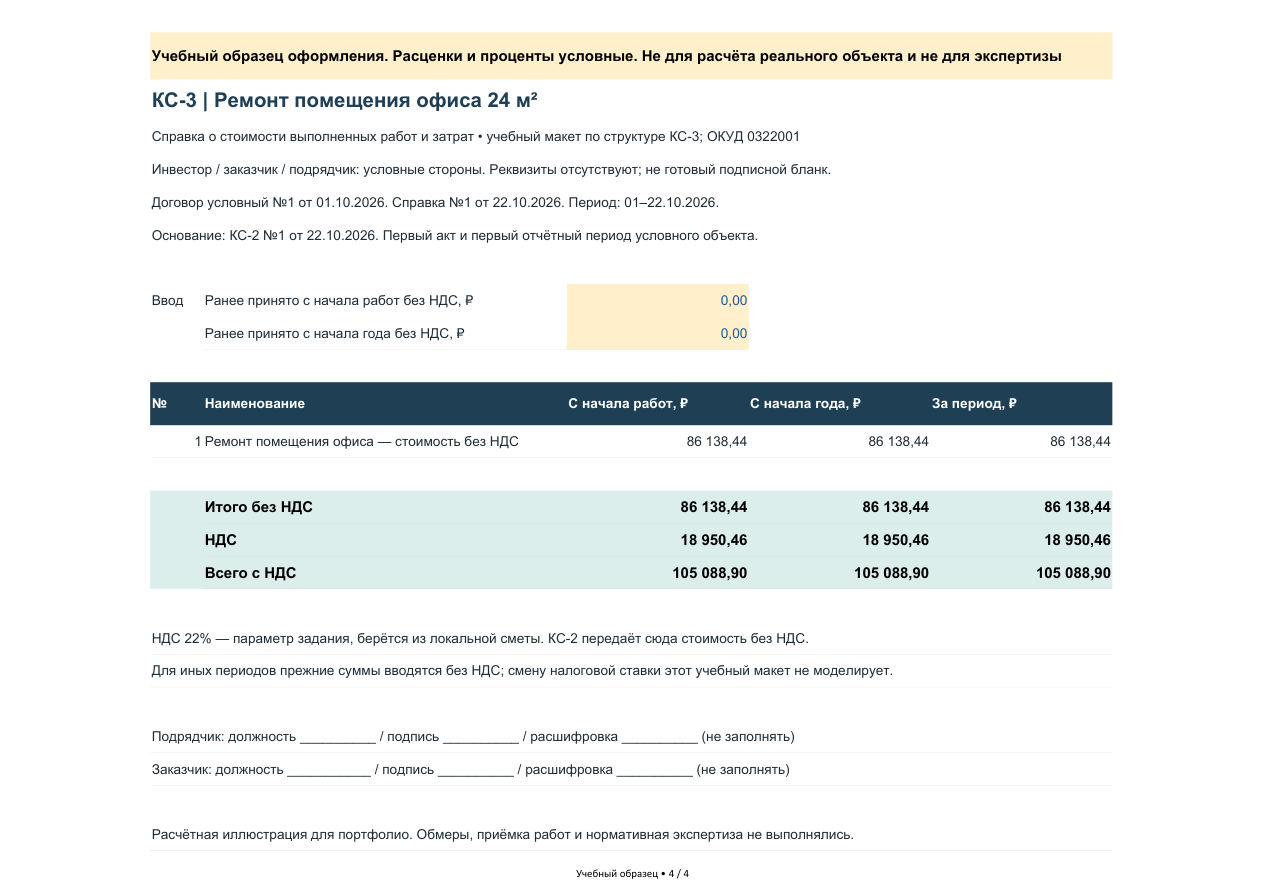Click the «Заказчик: должность» signature line
This screenshot has height=893, width=1263.
[471, 770]
